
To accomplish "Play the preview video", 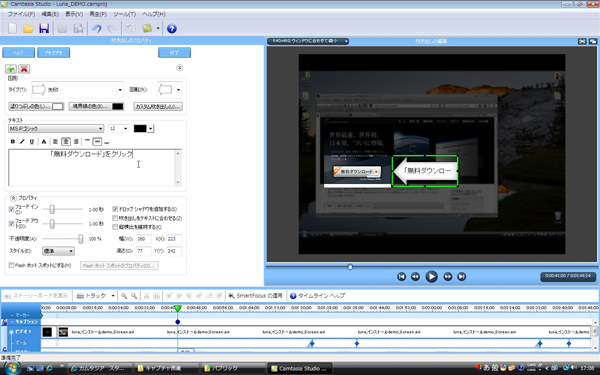I will (431, 276).
